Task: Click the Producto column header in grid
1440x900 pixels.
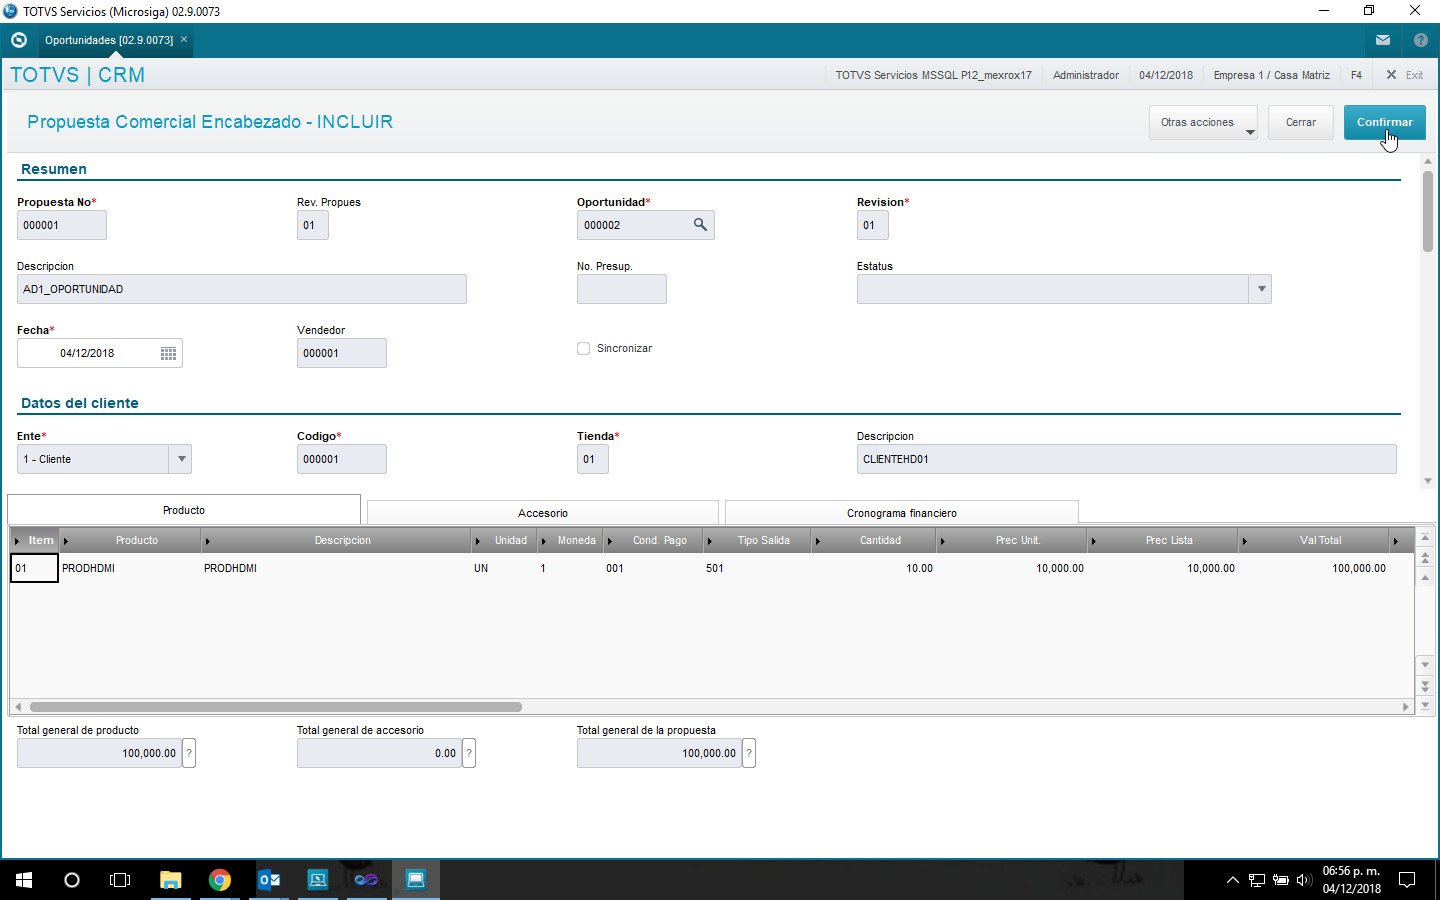Action: point(131,540)
